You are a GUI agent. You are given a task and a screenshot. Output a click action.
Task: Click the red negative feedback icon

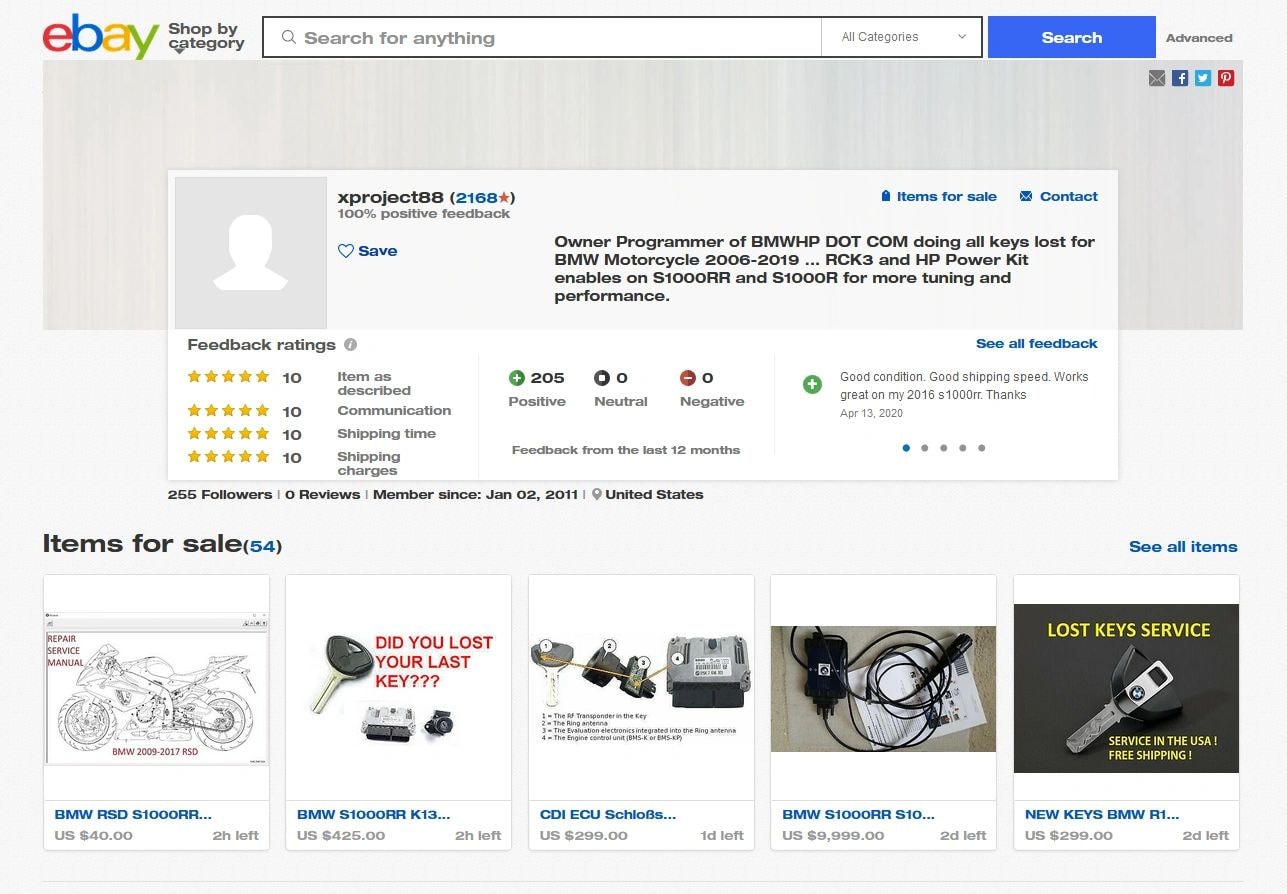pyautogui.click(x=688, y=378)
